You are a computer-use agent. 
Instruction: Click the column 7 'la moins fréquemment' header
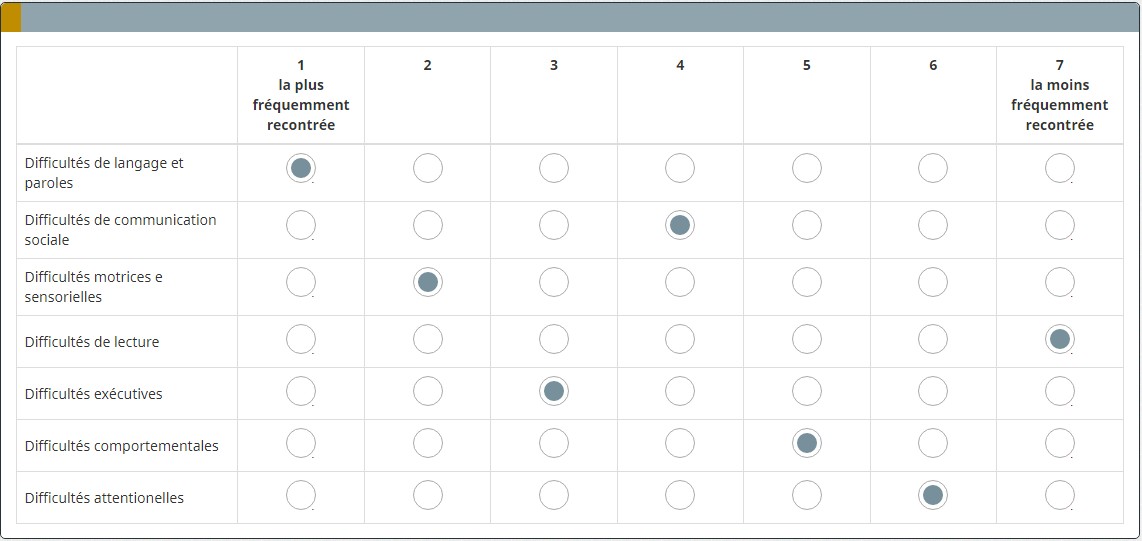point(1059,95)
